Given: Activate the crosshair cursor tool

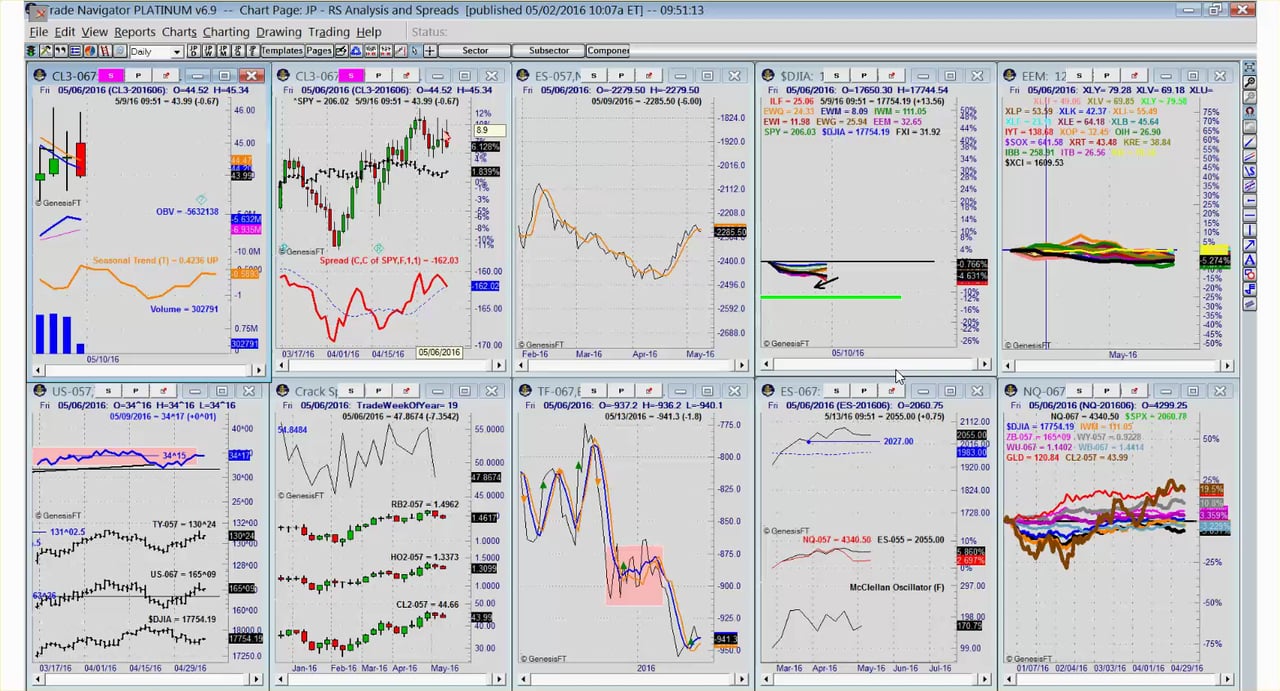Looking at the screenshot, I should pyautogui.click(x=429, y=51).
